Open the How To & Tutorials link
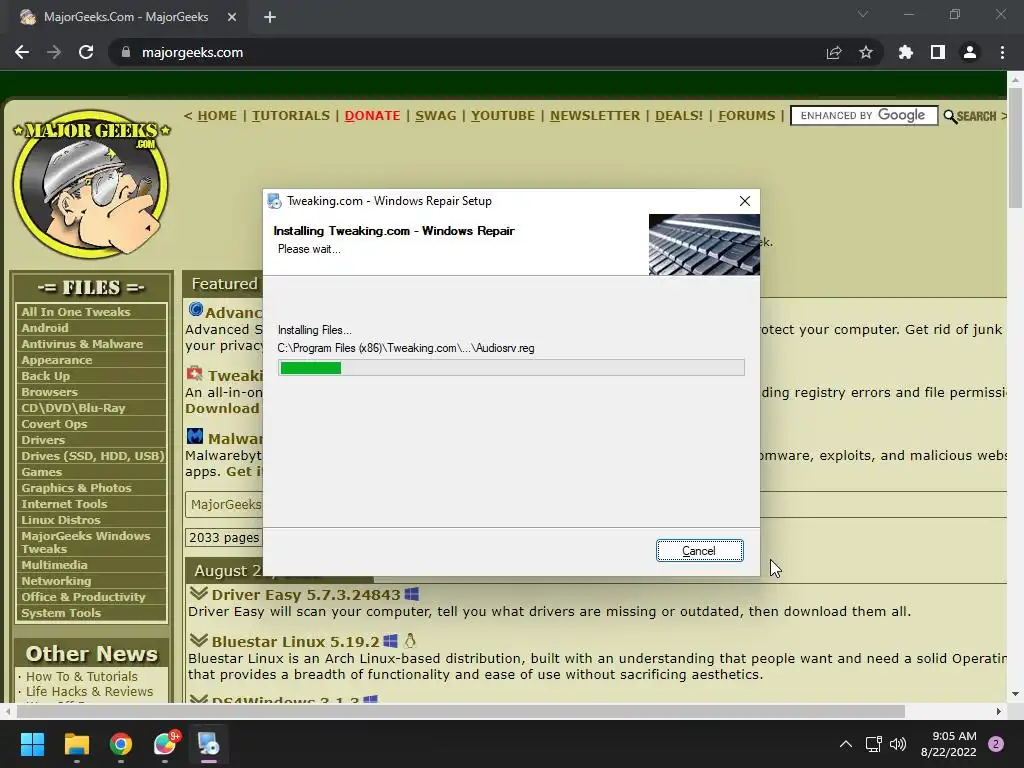This screenshot has width=1024, height=768. [82, 677]
